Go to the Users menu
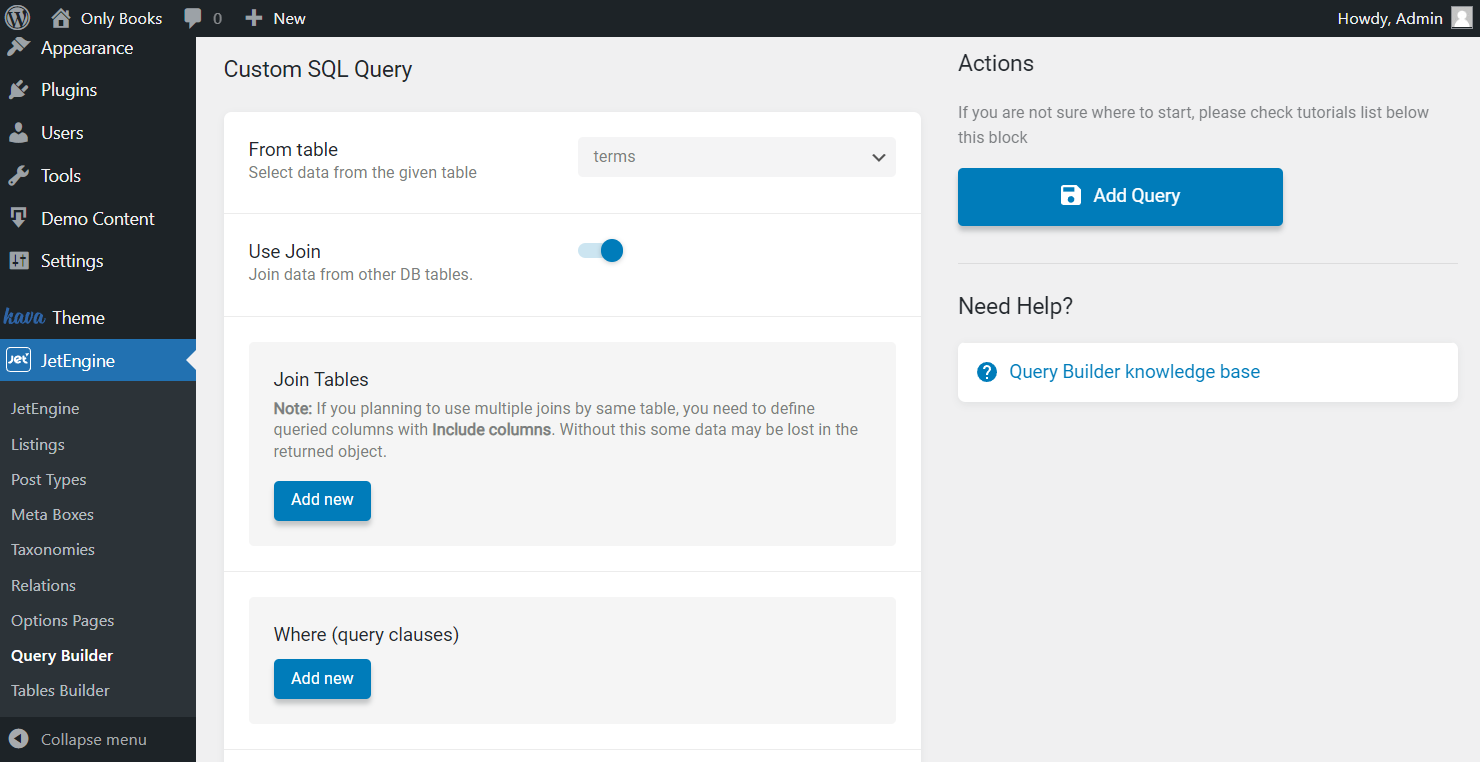Viewport: 1480px width, 762px height. (62, 133)
